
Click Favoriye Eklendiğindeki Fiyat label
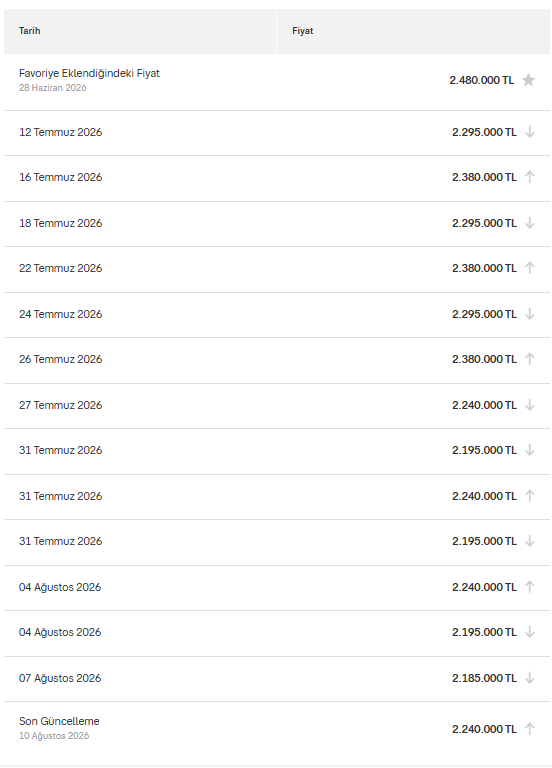pyautogui.click(x=89, y=73)
